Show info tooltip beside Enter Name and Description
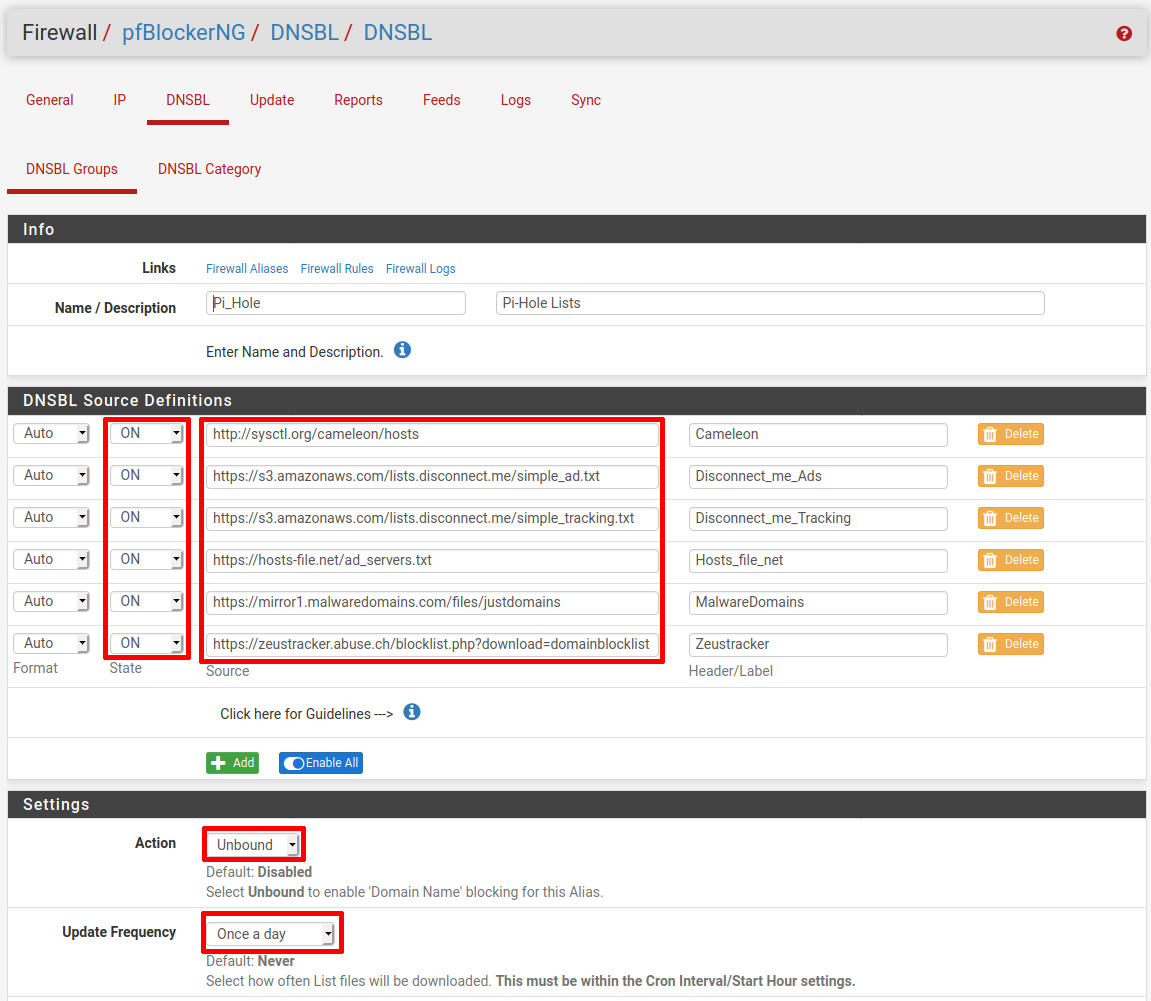The height and width of the screenshot is (1001, 1151). pos(402,350)
